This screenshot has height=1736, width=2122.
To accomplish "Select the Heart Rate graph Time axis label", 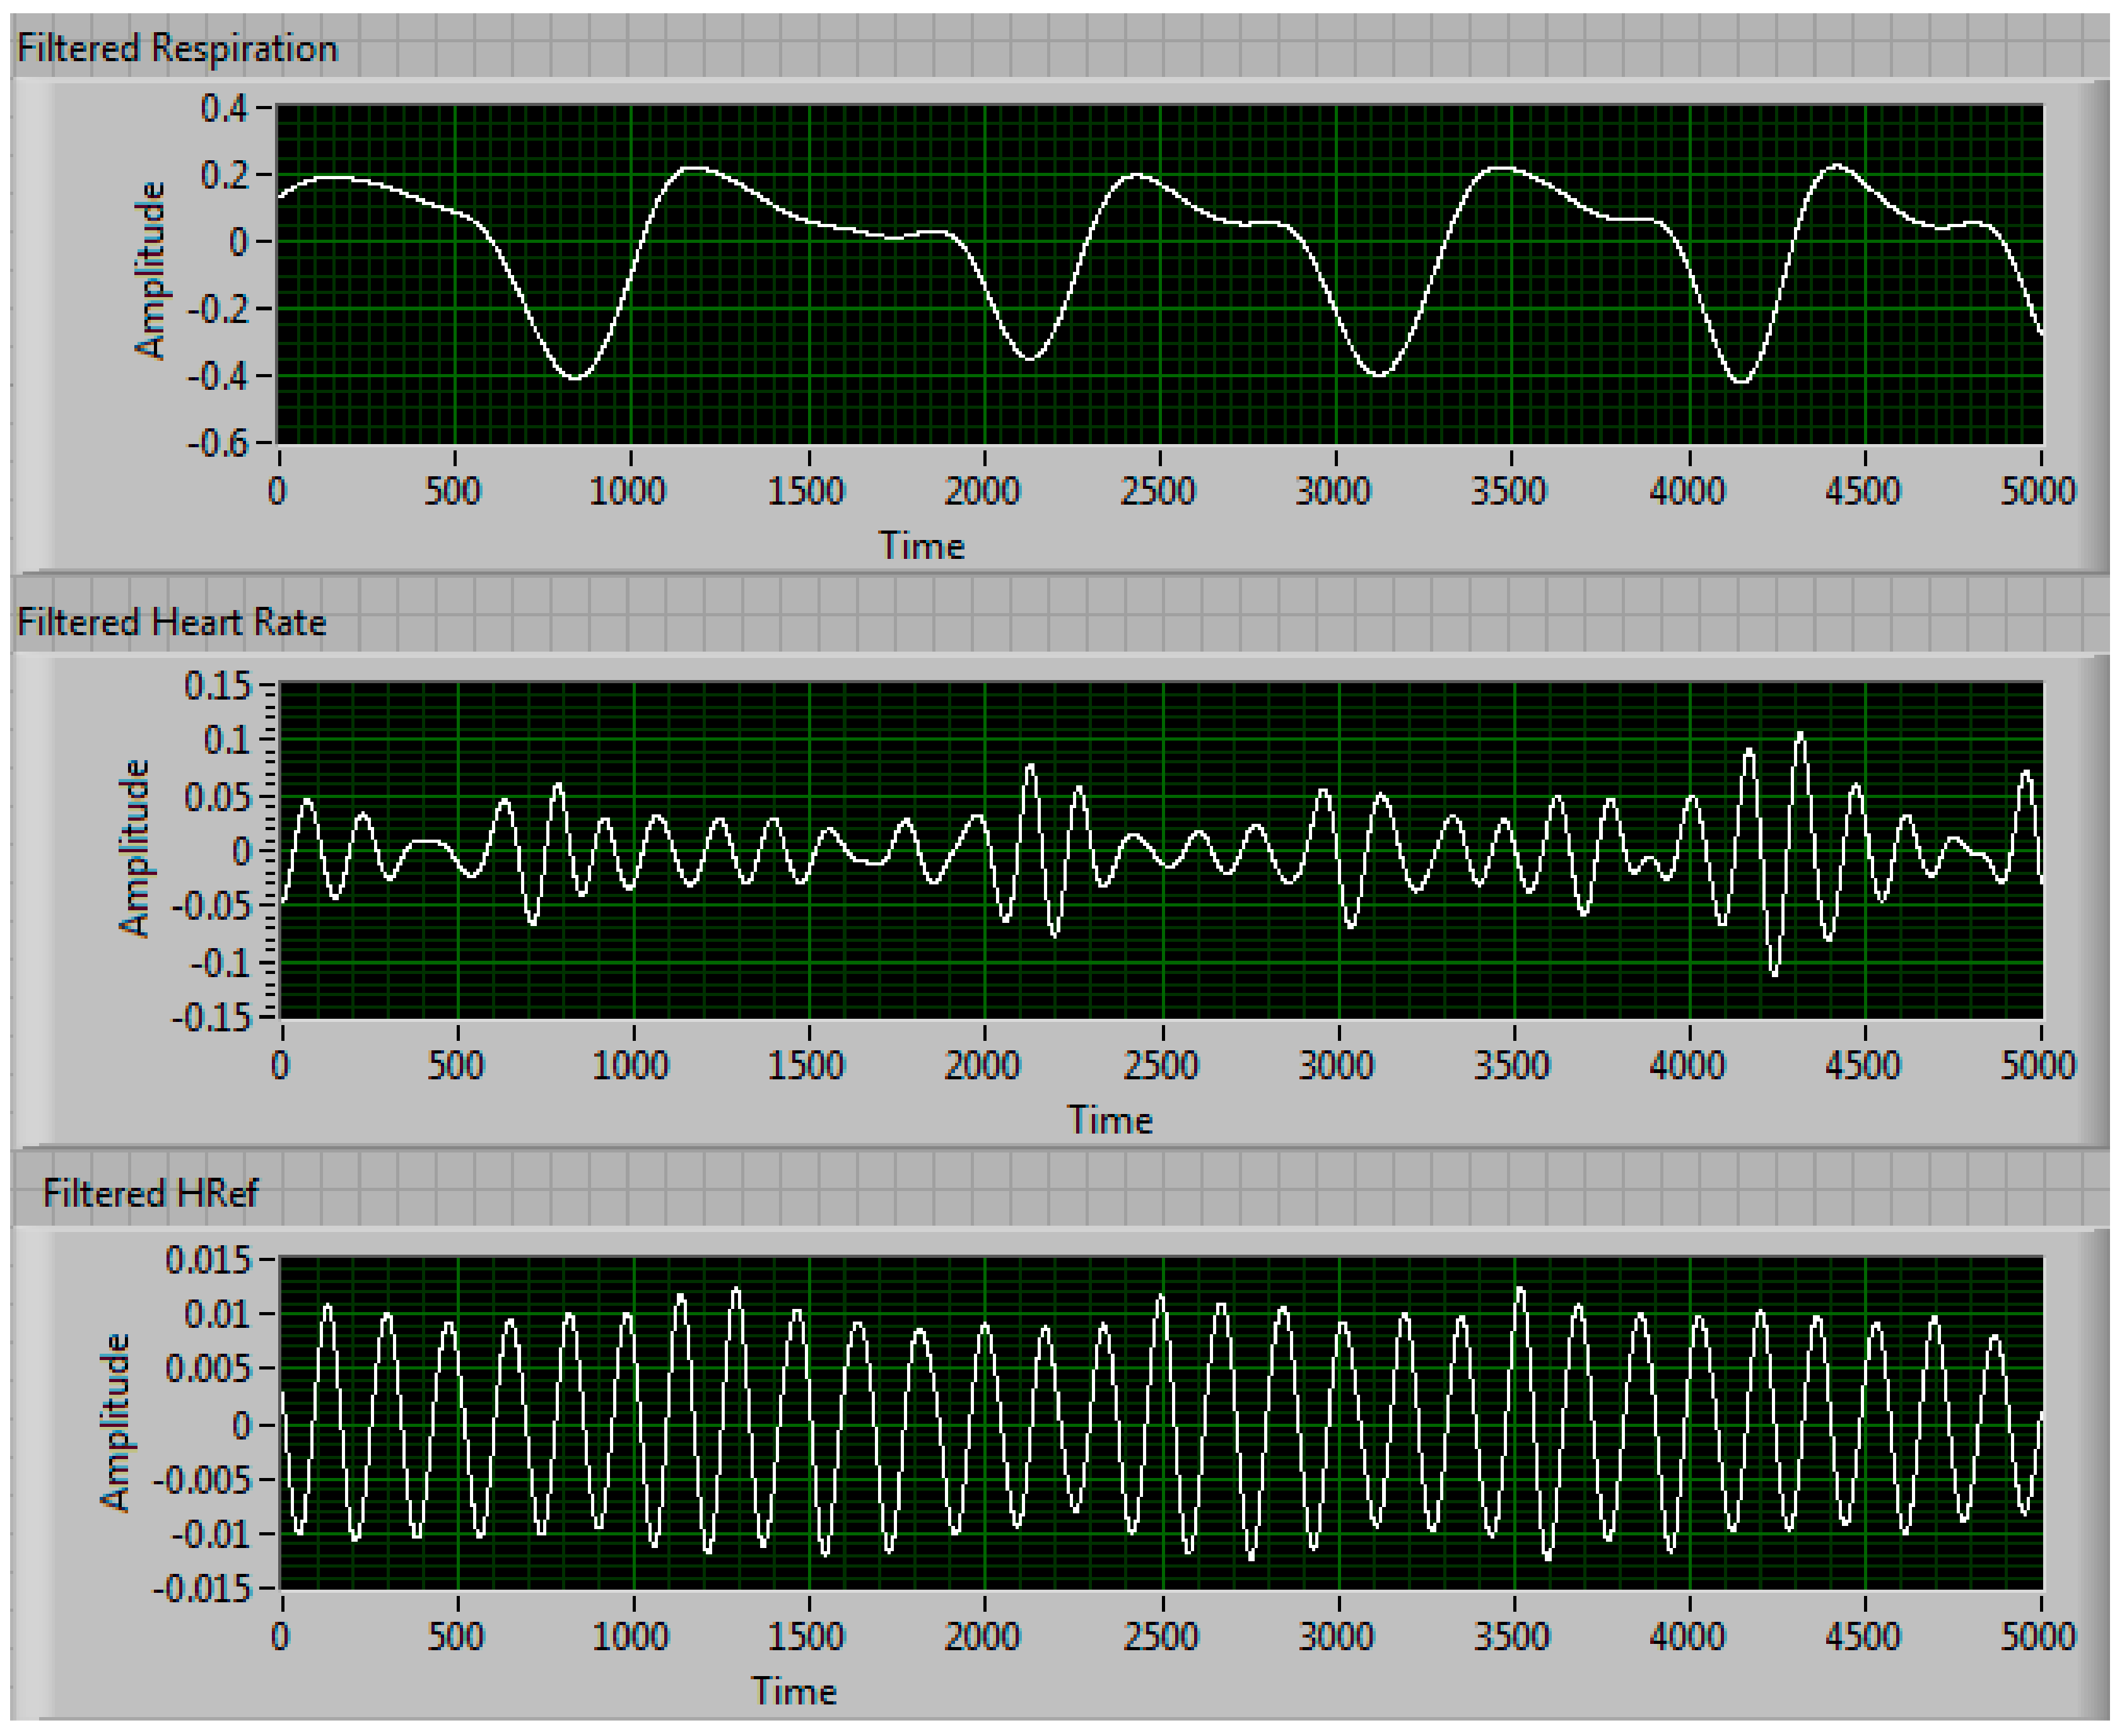I will click(1109, 1120).
